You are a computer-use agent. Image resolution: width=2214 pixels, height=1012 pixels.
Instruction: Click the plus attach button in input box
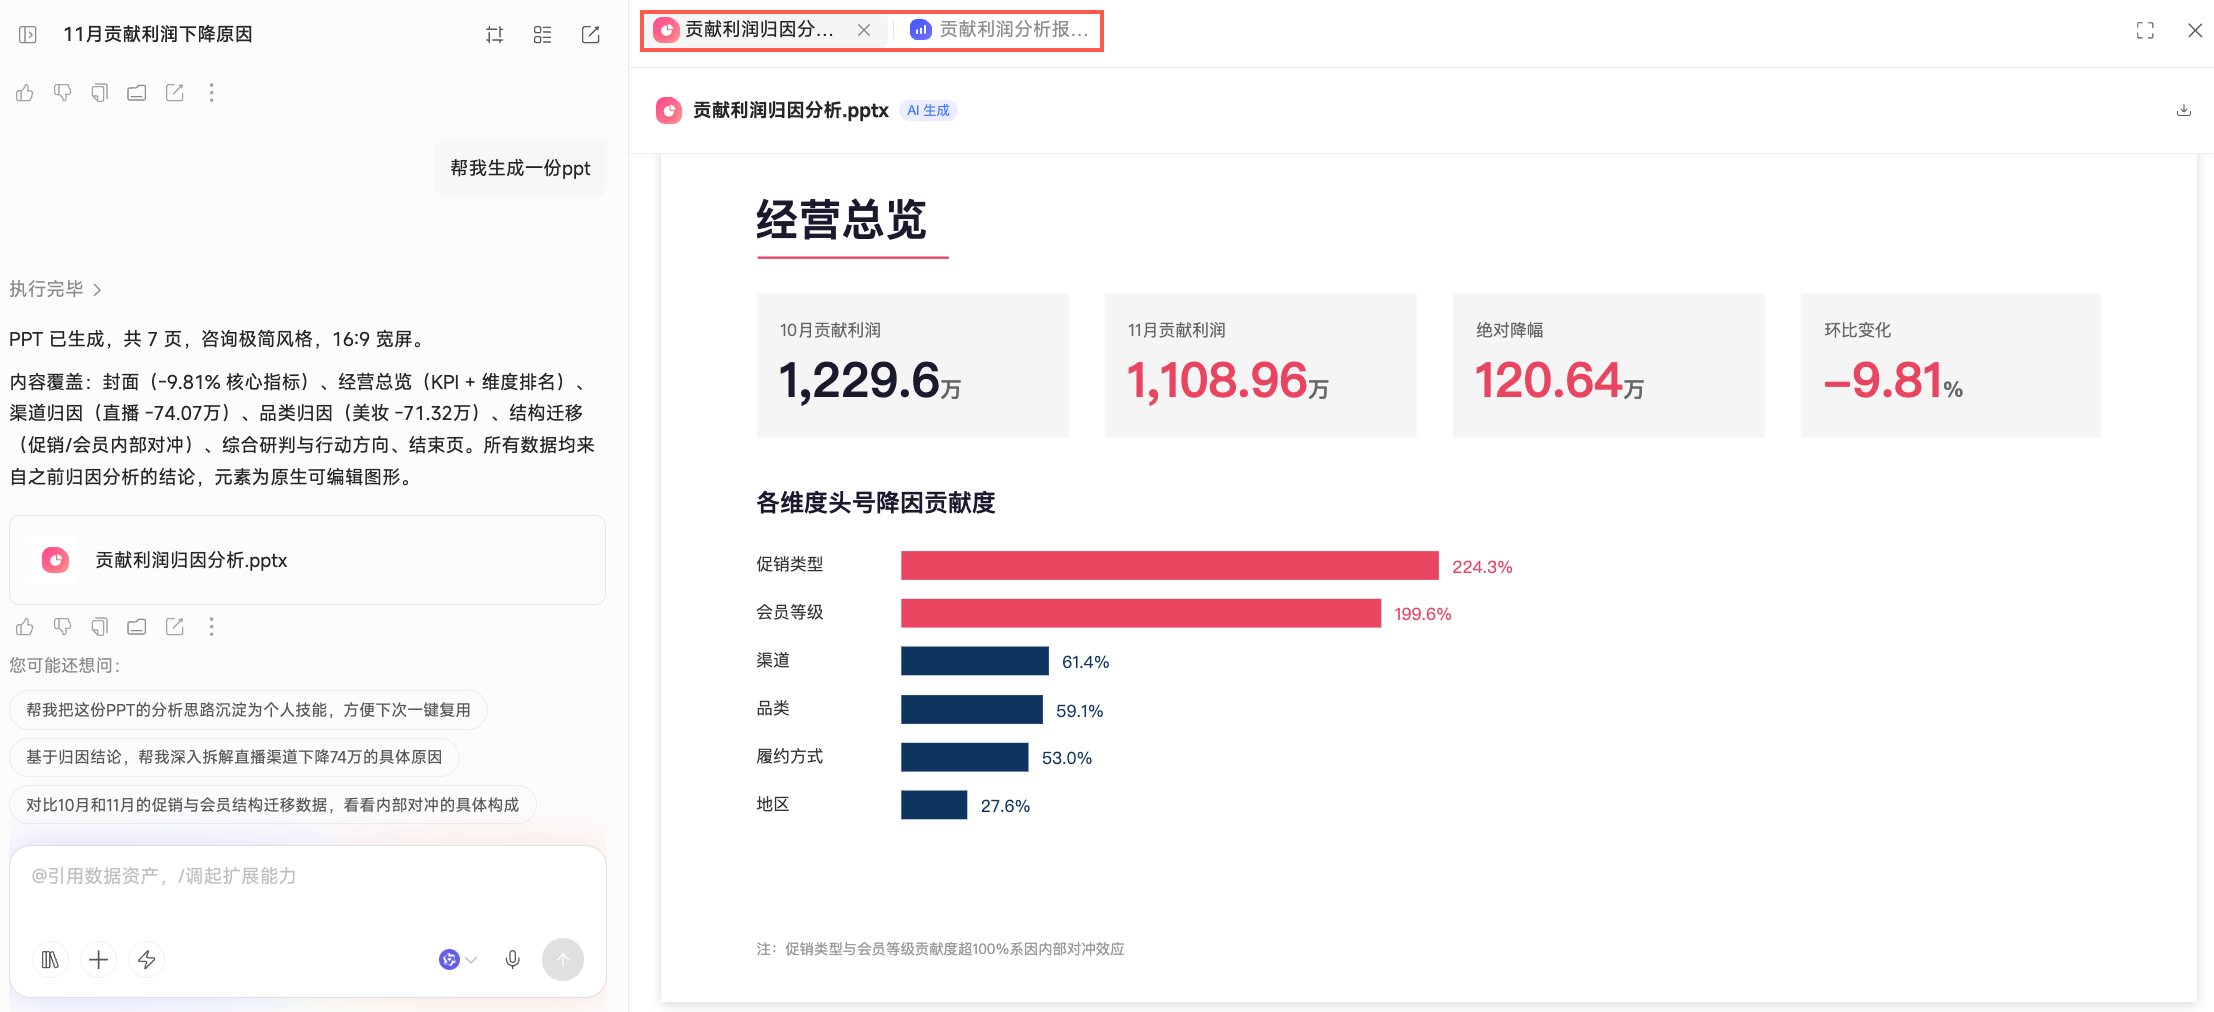[x=98, y=960]
